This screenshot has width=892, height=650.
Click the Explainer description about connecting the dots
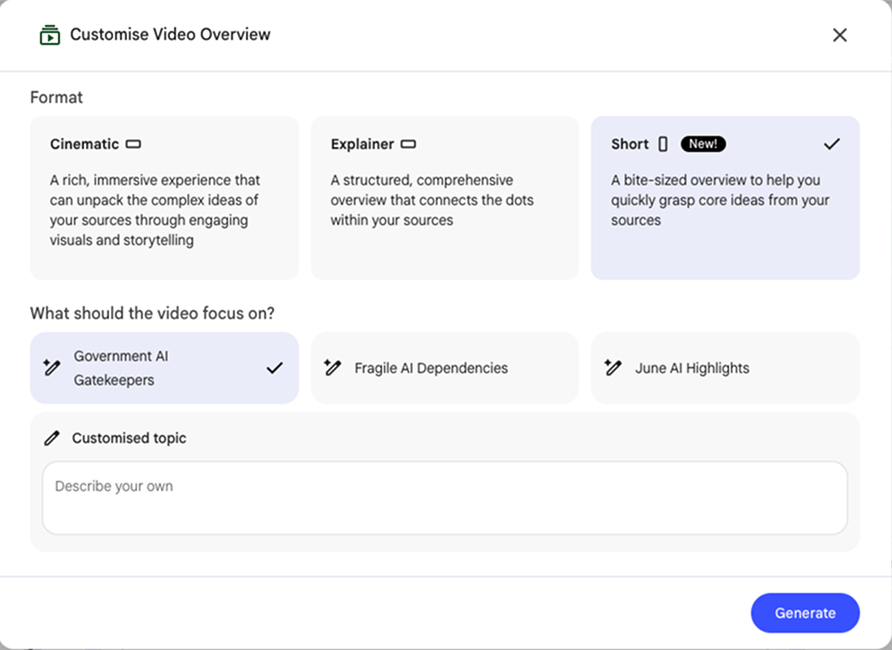coord(432,200)
